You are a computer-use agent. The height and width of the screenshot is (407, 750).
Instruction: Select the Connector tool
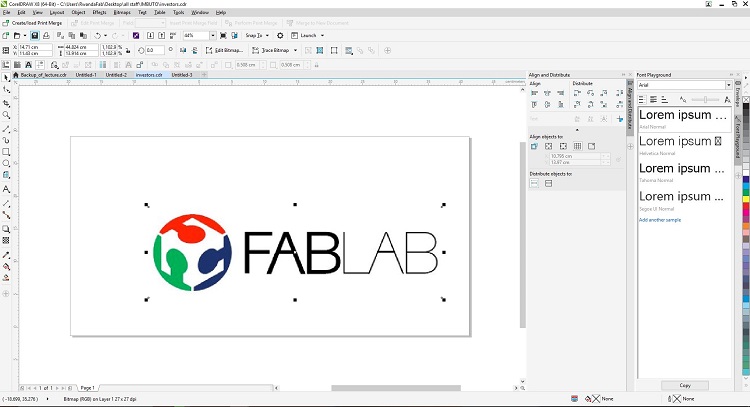6,215
